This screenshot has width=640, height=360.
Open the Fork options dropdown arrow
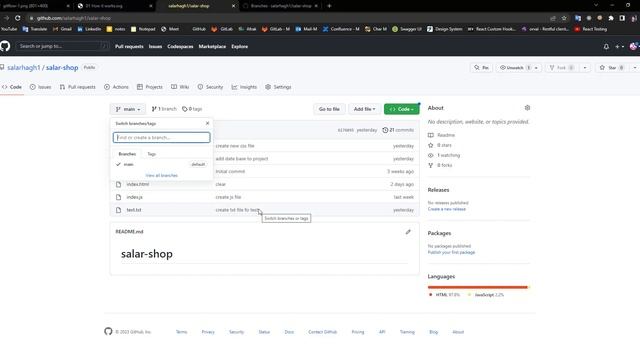(585, 68)
